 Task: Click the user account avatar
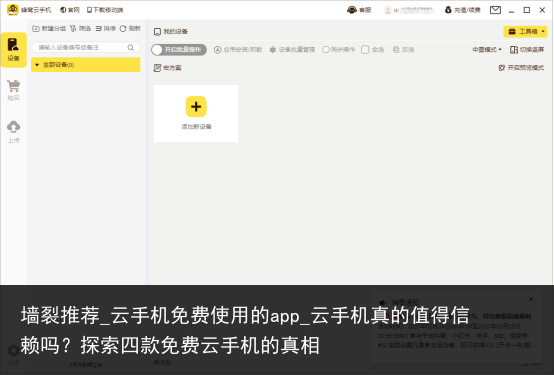click(x=388, y=10)
